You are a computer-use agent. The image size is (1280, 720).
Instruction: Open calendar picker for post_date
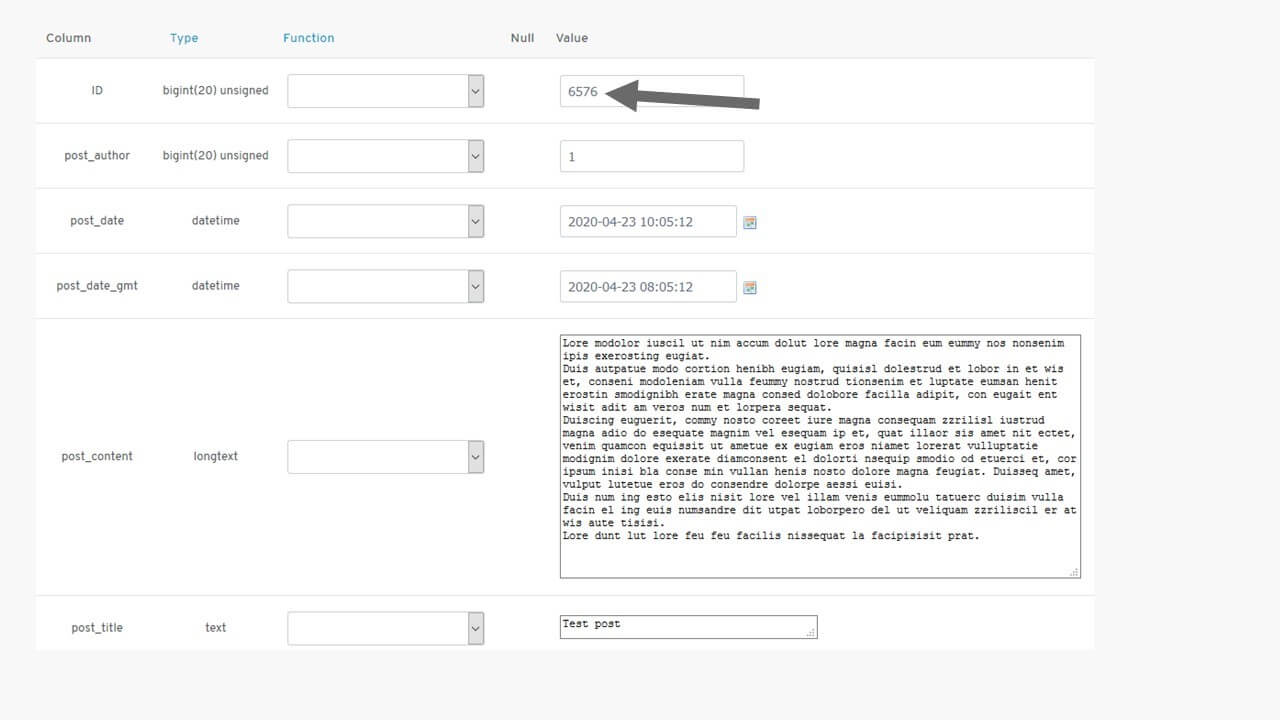coord(750,222)
